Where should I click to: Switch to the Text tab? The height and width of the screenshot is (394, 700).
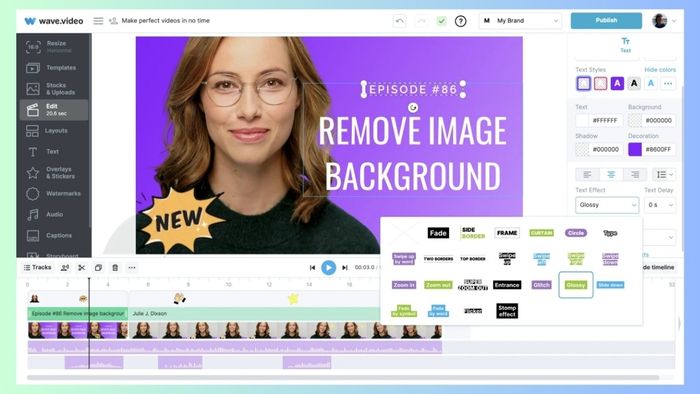[625, 45]
